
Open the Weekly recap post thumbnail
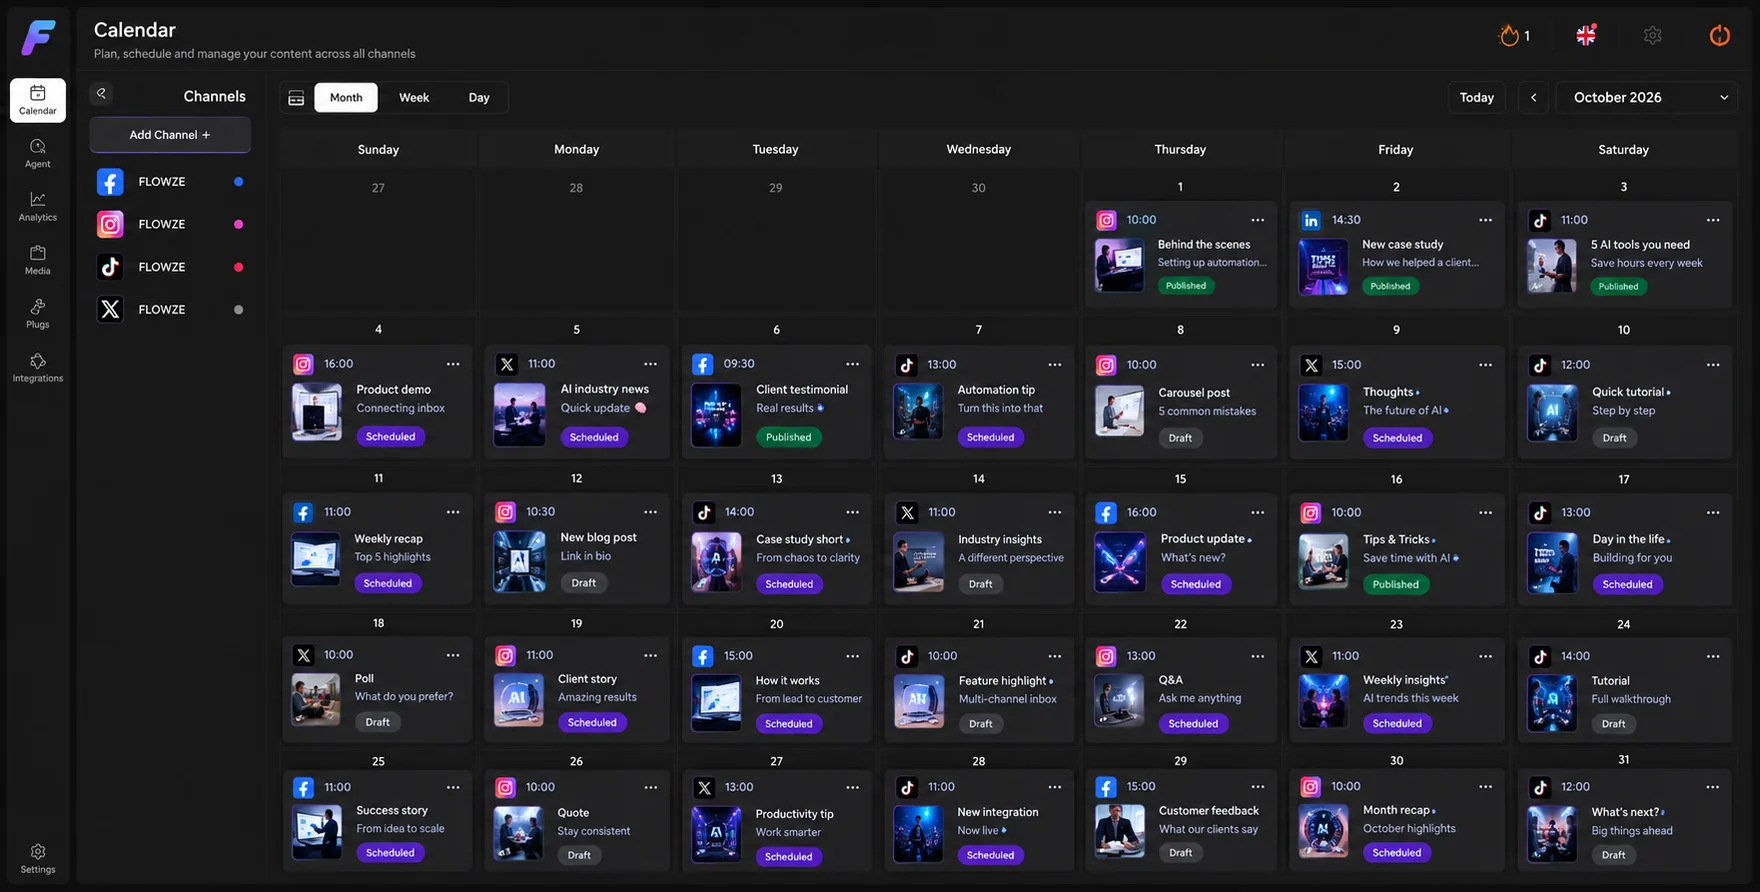[x=316, y=559]
